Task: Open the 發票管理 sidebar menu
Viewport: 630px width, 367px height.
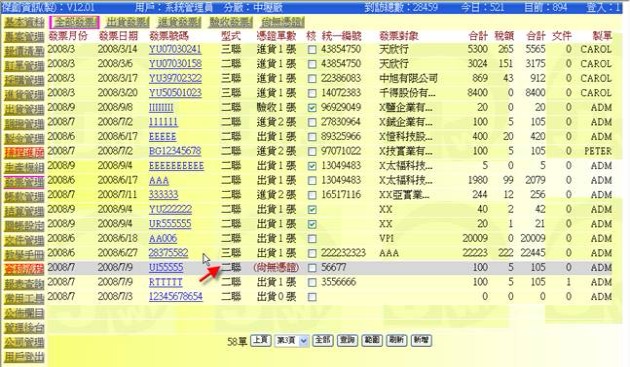Action: pos(24,182)
